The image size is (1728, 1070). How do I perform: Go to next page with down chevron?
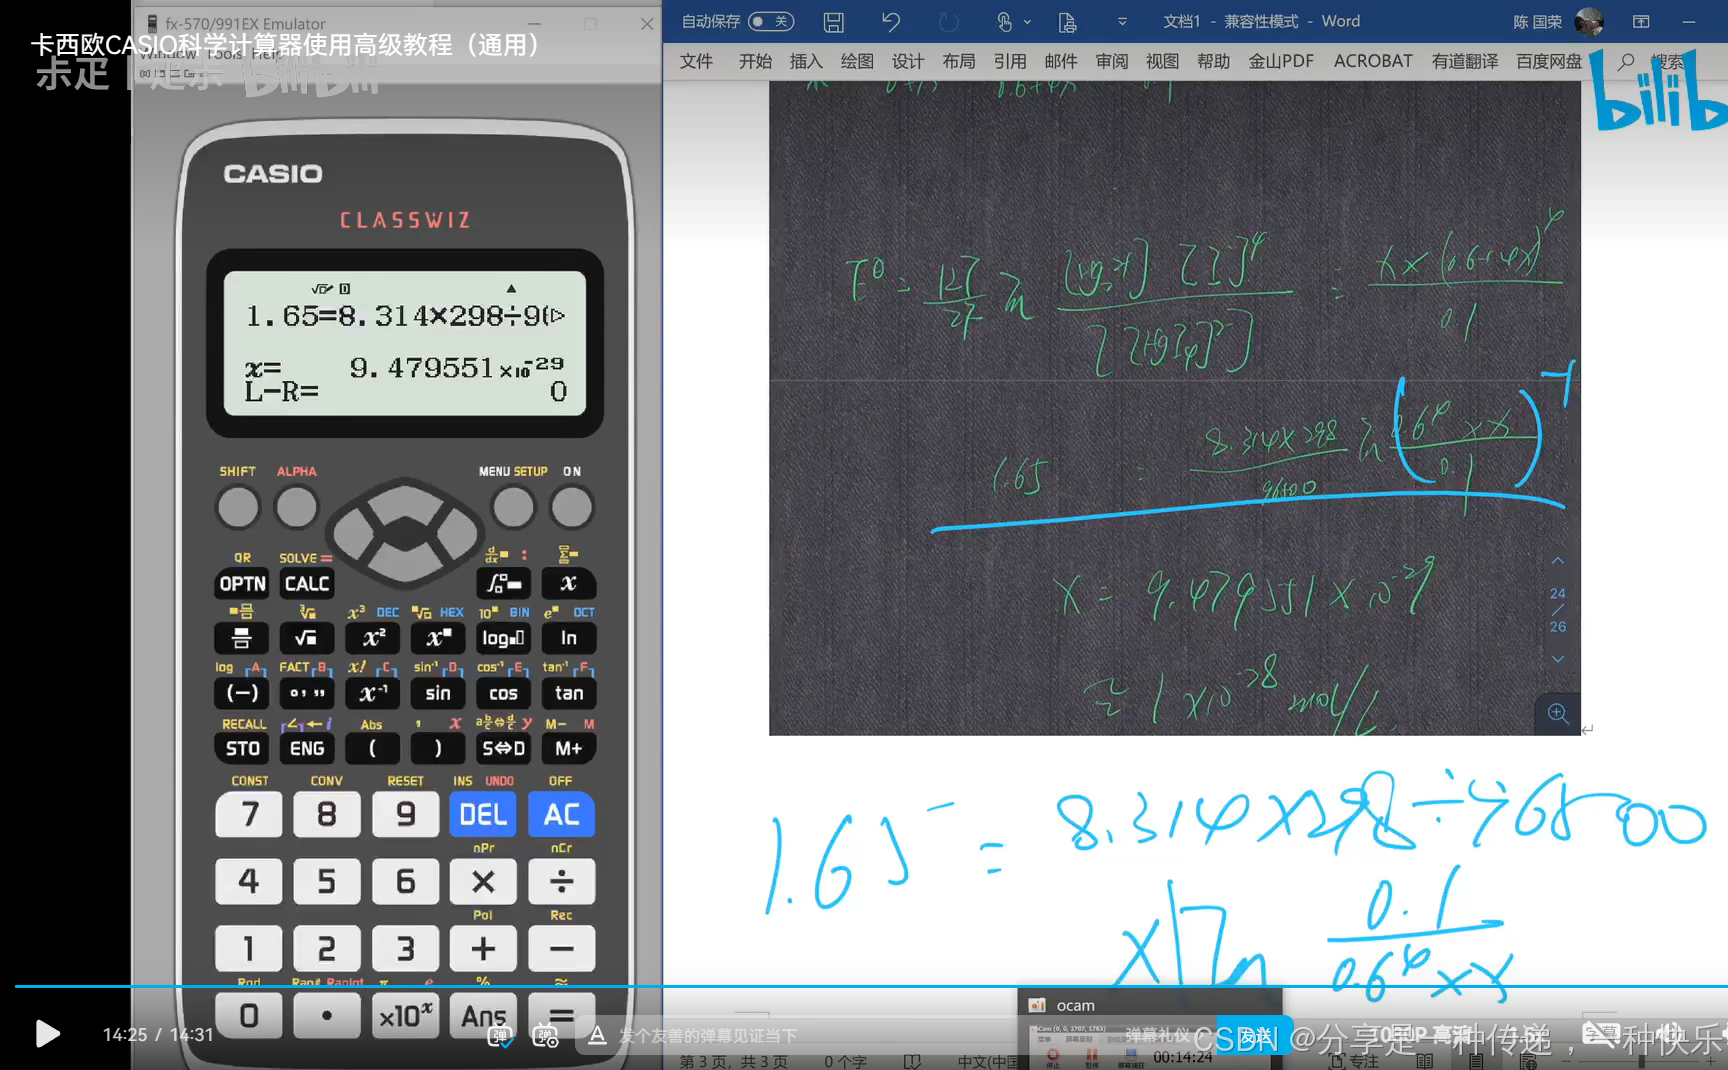pyautogui.click(x=1558, y=659)
